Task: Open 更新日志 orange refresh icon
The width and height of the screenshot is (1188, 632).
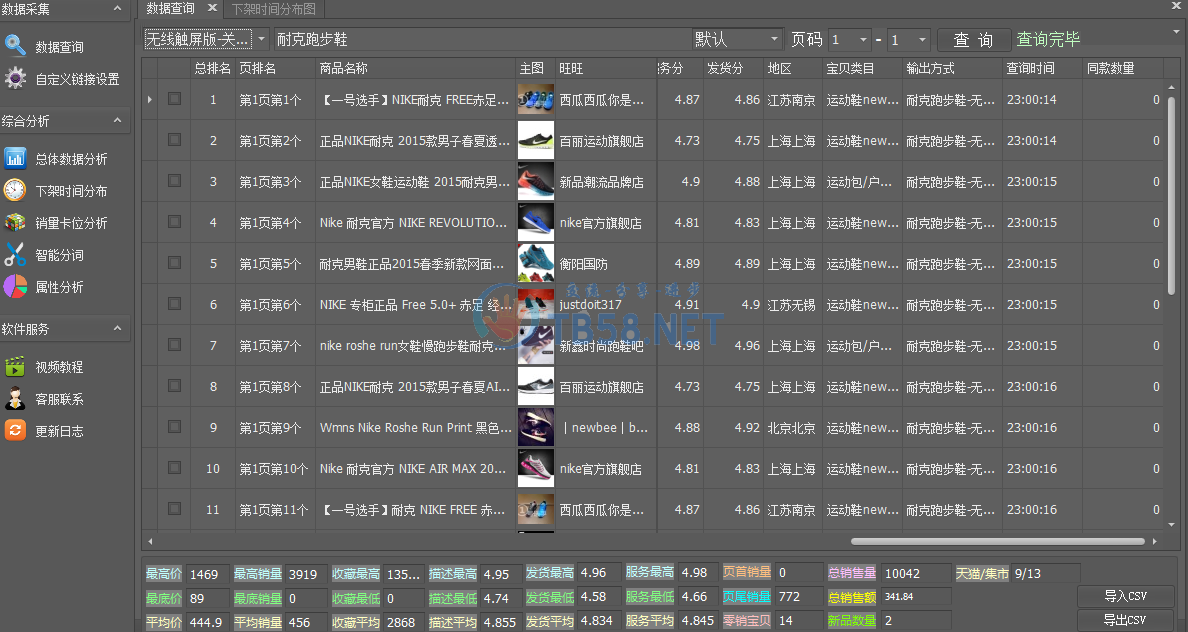Action: click(x=15, y=430)
